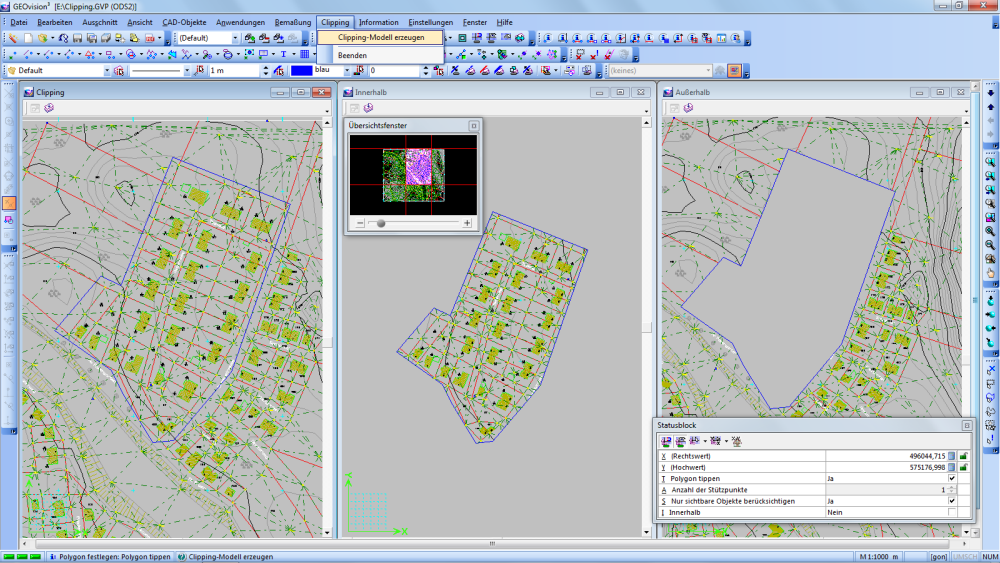This screenshot has width=1000, height=563.
Task: Click the overview map thumbnail in Übersichtsfenster
Action: click(413, 175)
